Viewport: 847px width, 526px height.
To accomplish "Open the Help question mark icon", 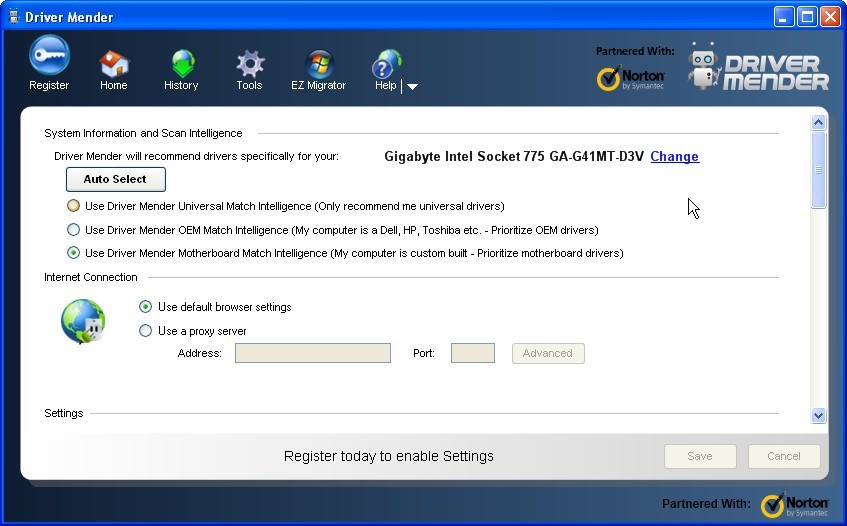I will tap(386, 64).
